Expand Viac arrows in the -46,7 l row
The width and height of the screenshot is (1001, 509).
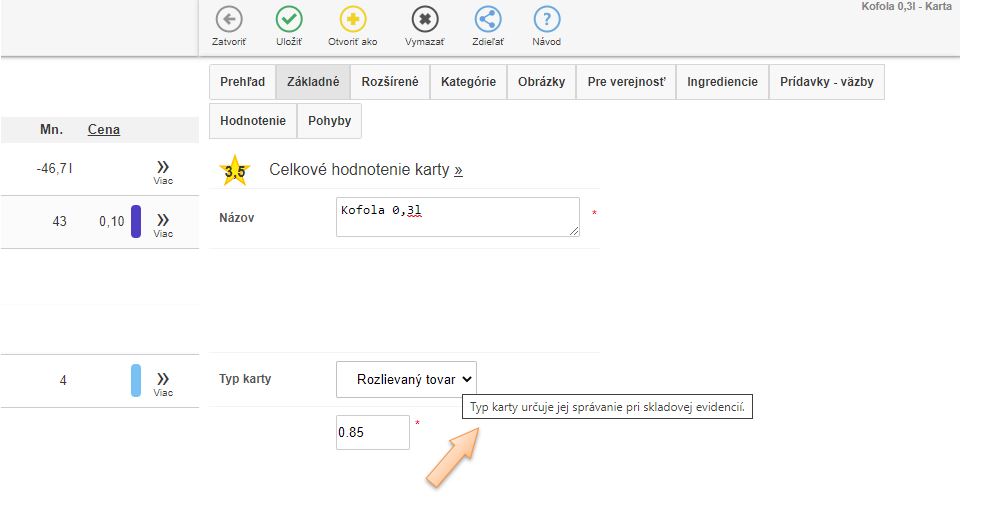(163, 168)
